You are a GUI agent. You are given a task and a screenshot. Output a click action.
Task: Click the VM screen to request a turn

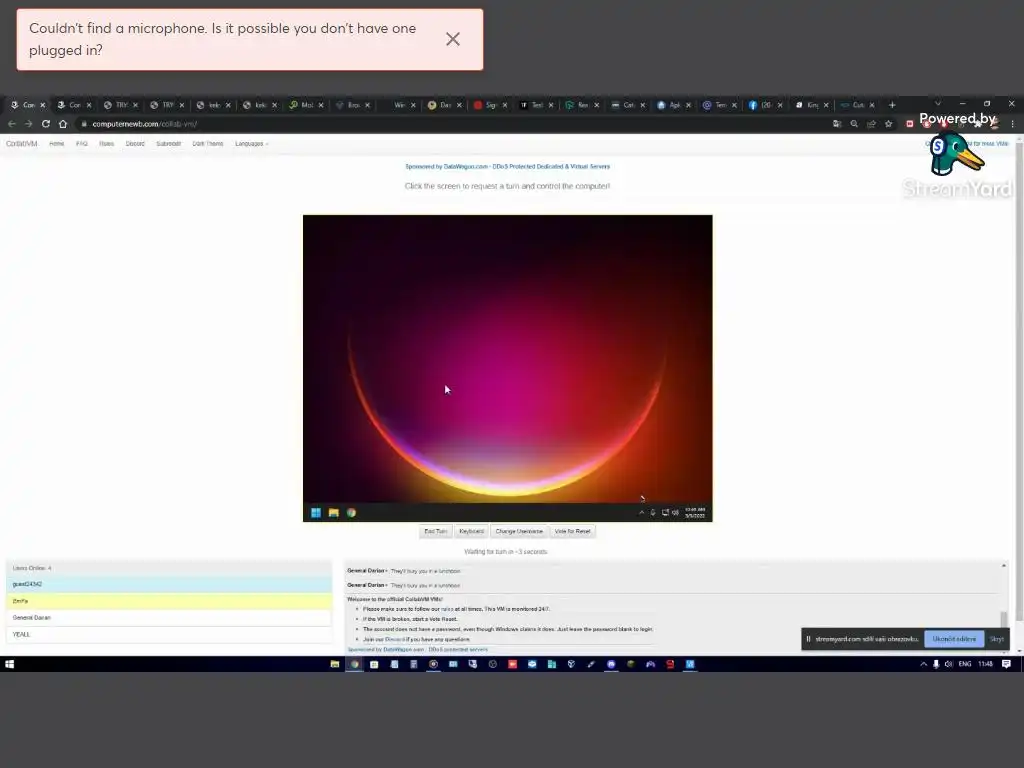click(x=507, y=368)
